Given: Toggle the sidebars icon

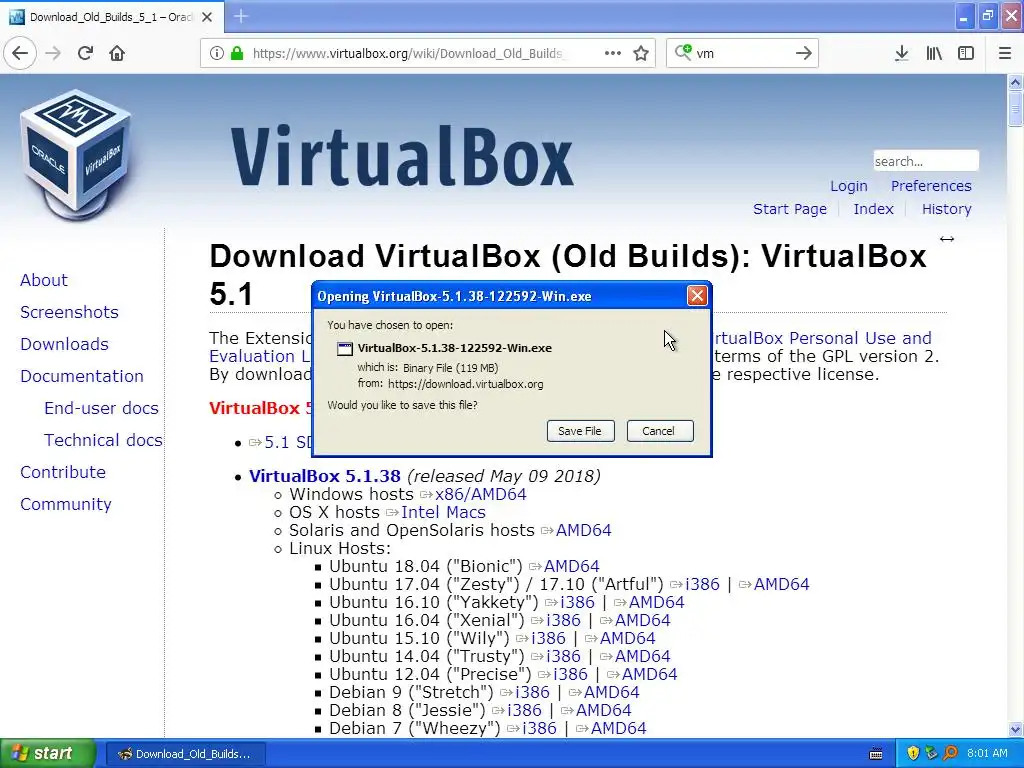Looking at the screenshot, I should pyautogui.click(x=966, y=54).
